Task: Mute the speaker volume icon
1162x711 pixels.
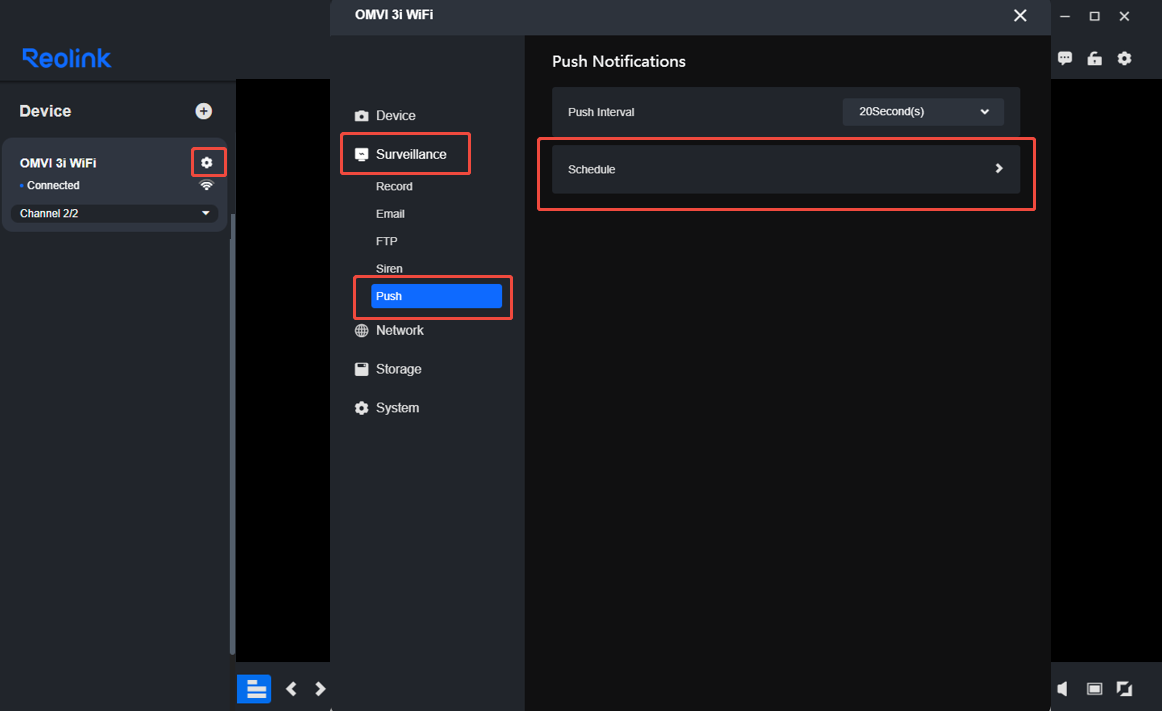Action: click(1063, 689)
